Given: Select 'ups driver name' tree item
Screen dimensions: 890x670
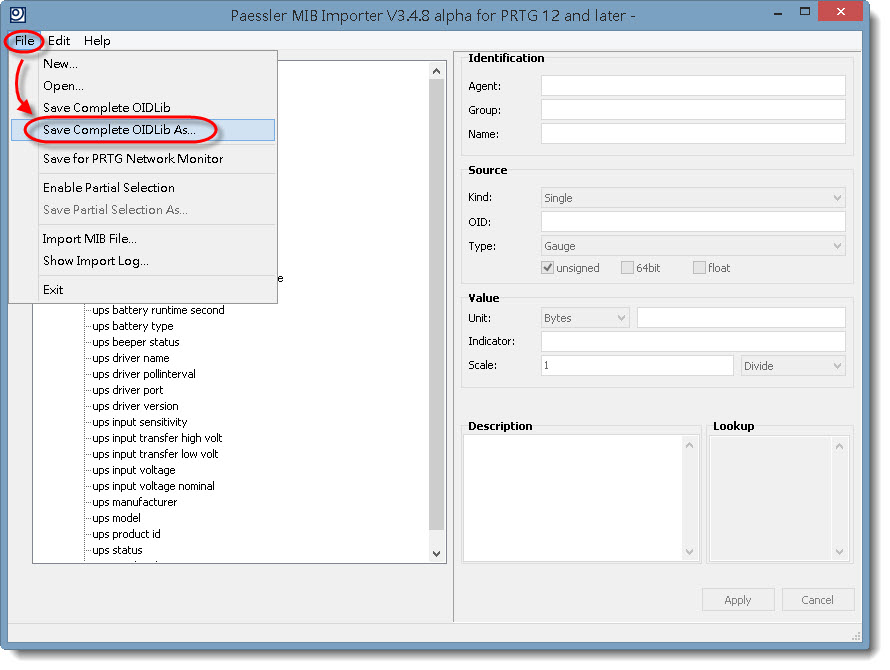Looking at the screenshot, I should point(131,358).
